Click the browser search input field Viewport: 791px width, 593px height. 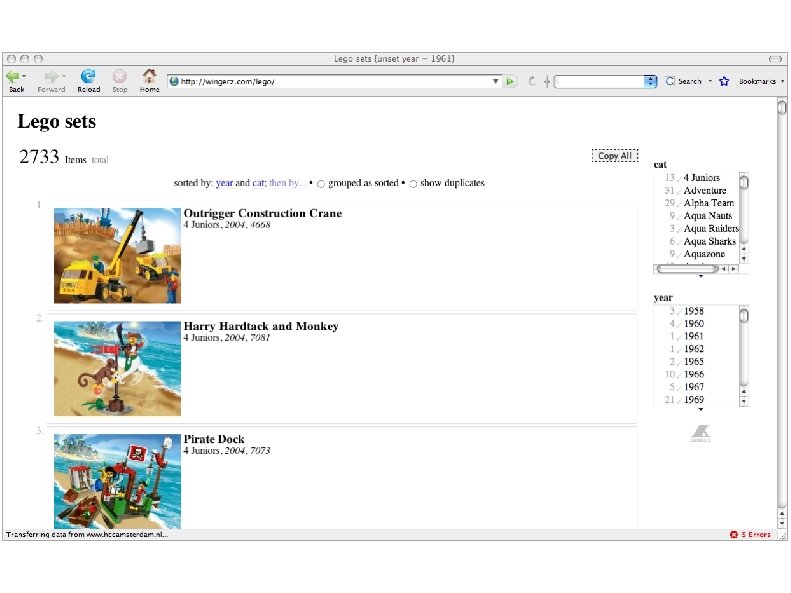599,81
